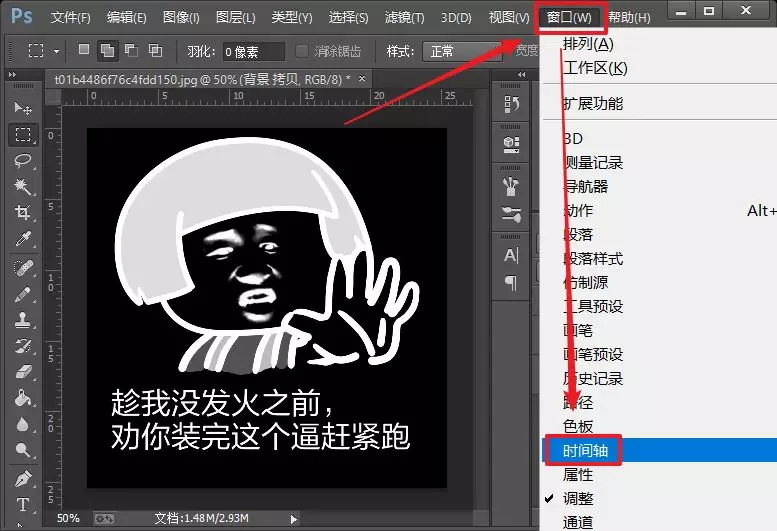Choose 色板 from the Window menu

[x=660, y=426]
